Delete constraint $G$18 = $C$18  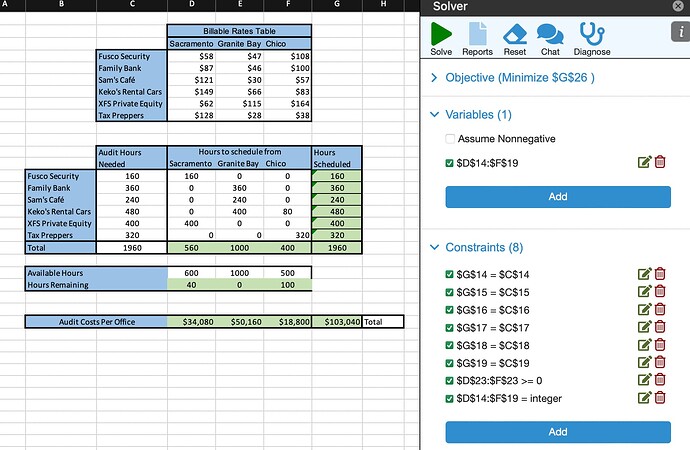click(660, 344)
